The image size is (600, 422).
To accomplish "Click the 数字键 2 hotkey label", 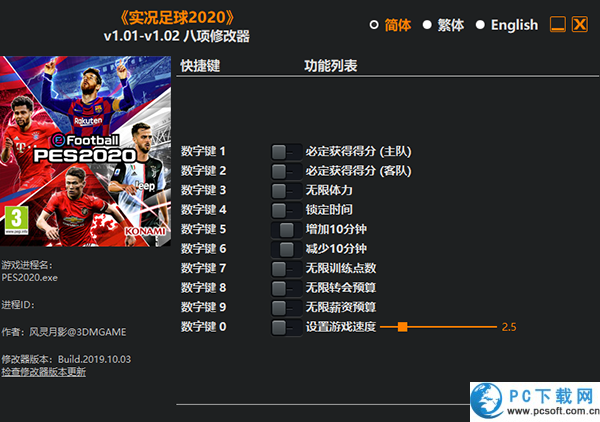I will coord(203,171).
